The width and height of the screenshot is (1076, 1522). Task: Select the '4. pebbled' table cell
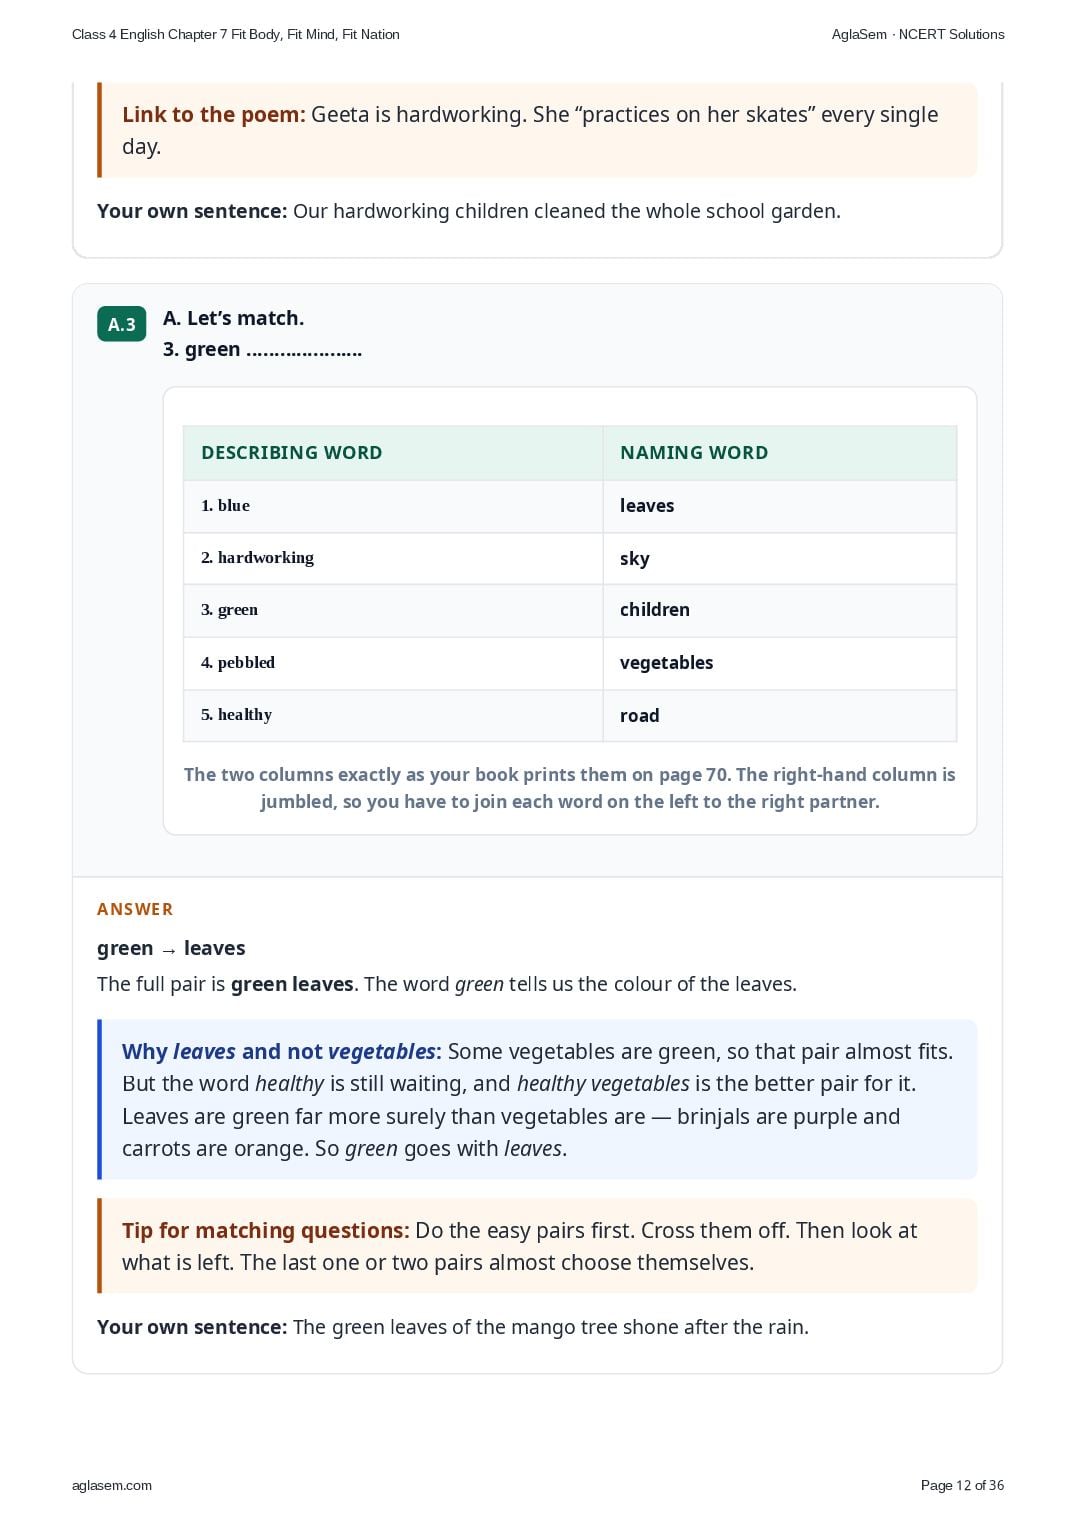[393, 663]
